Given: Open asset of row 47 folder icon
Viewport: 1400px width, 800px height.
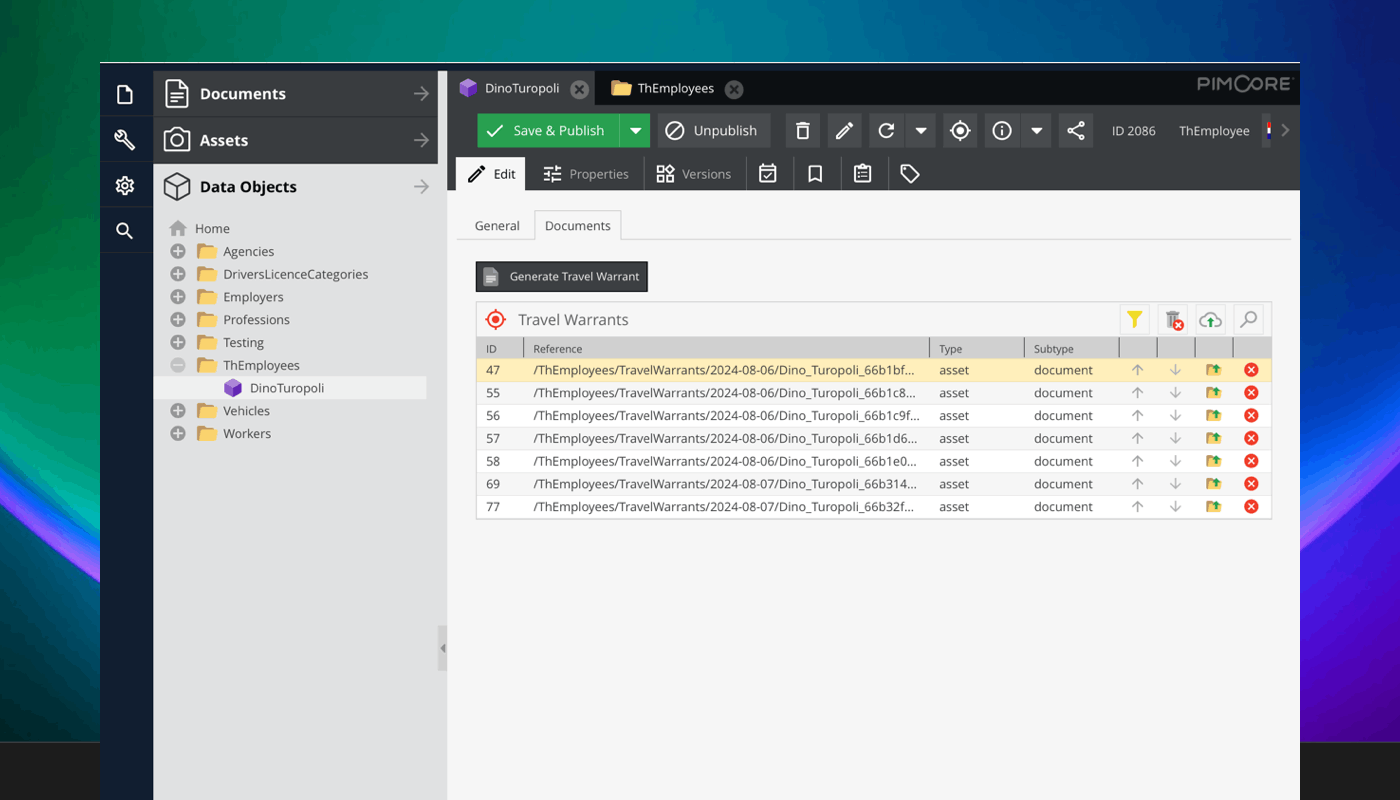Looking at the screenshot, I should [x=1213, y=370].
